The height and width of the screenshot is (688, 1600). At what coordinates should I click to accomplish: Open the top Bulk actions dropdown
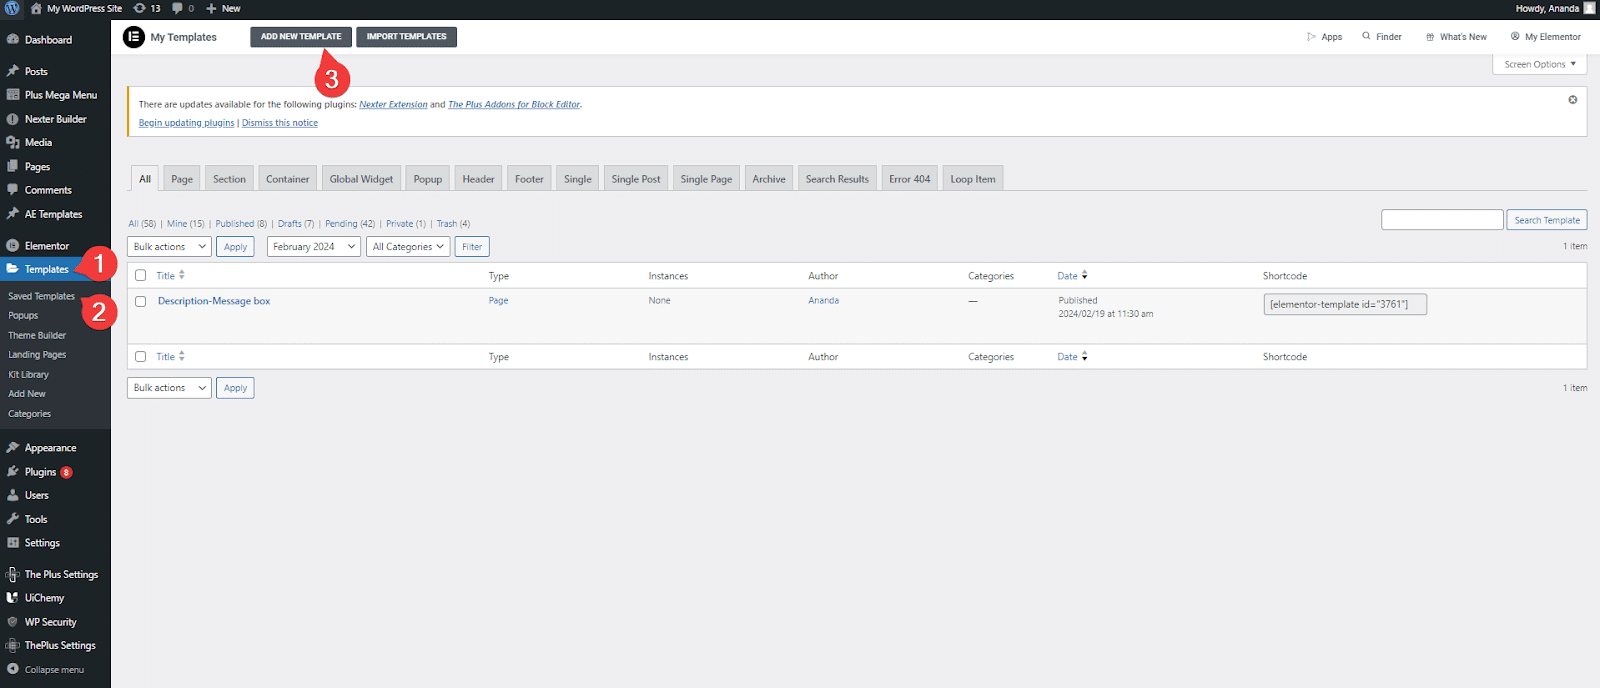click(x=169, y=247)
